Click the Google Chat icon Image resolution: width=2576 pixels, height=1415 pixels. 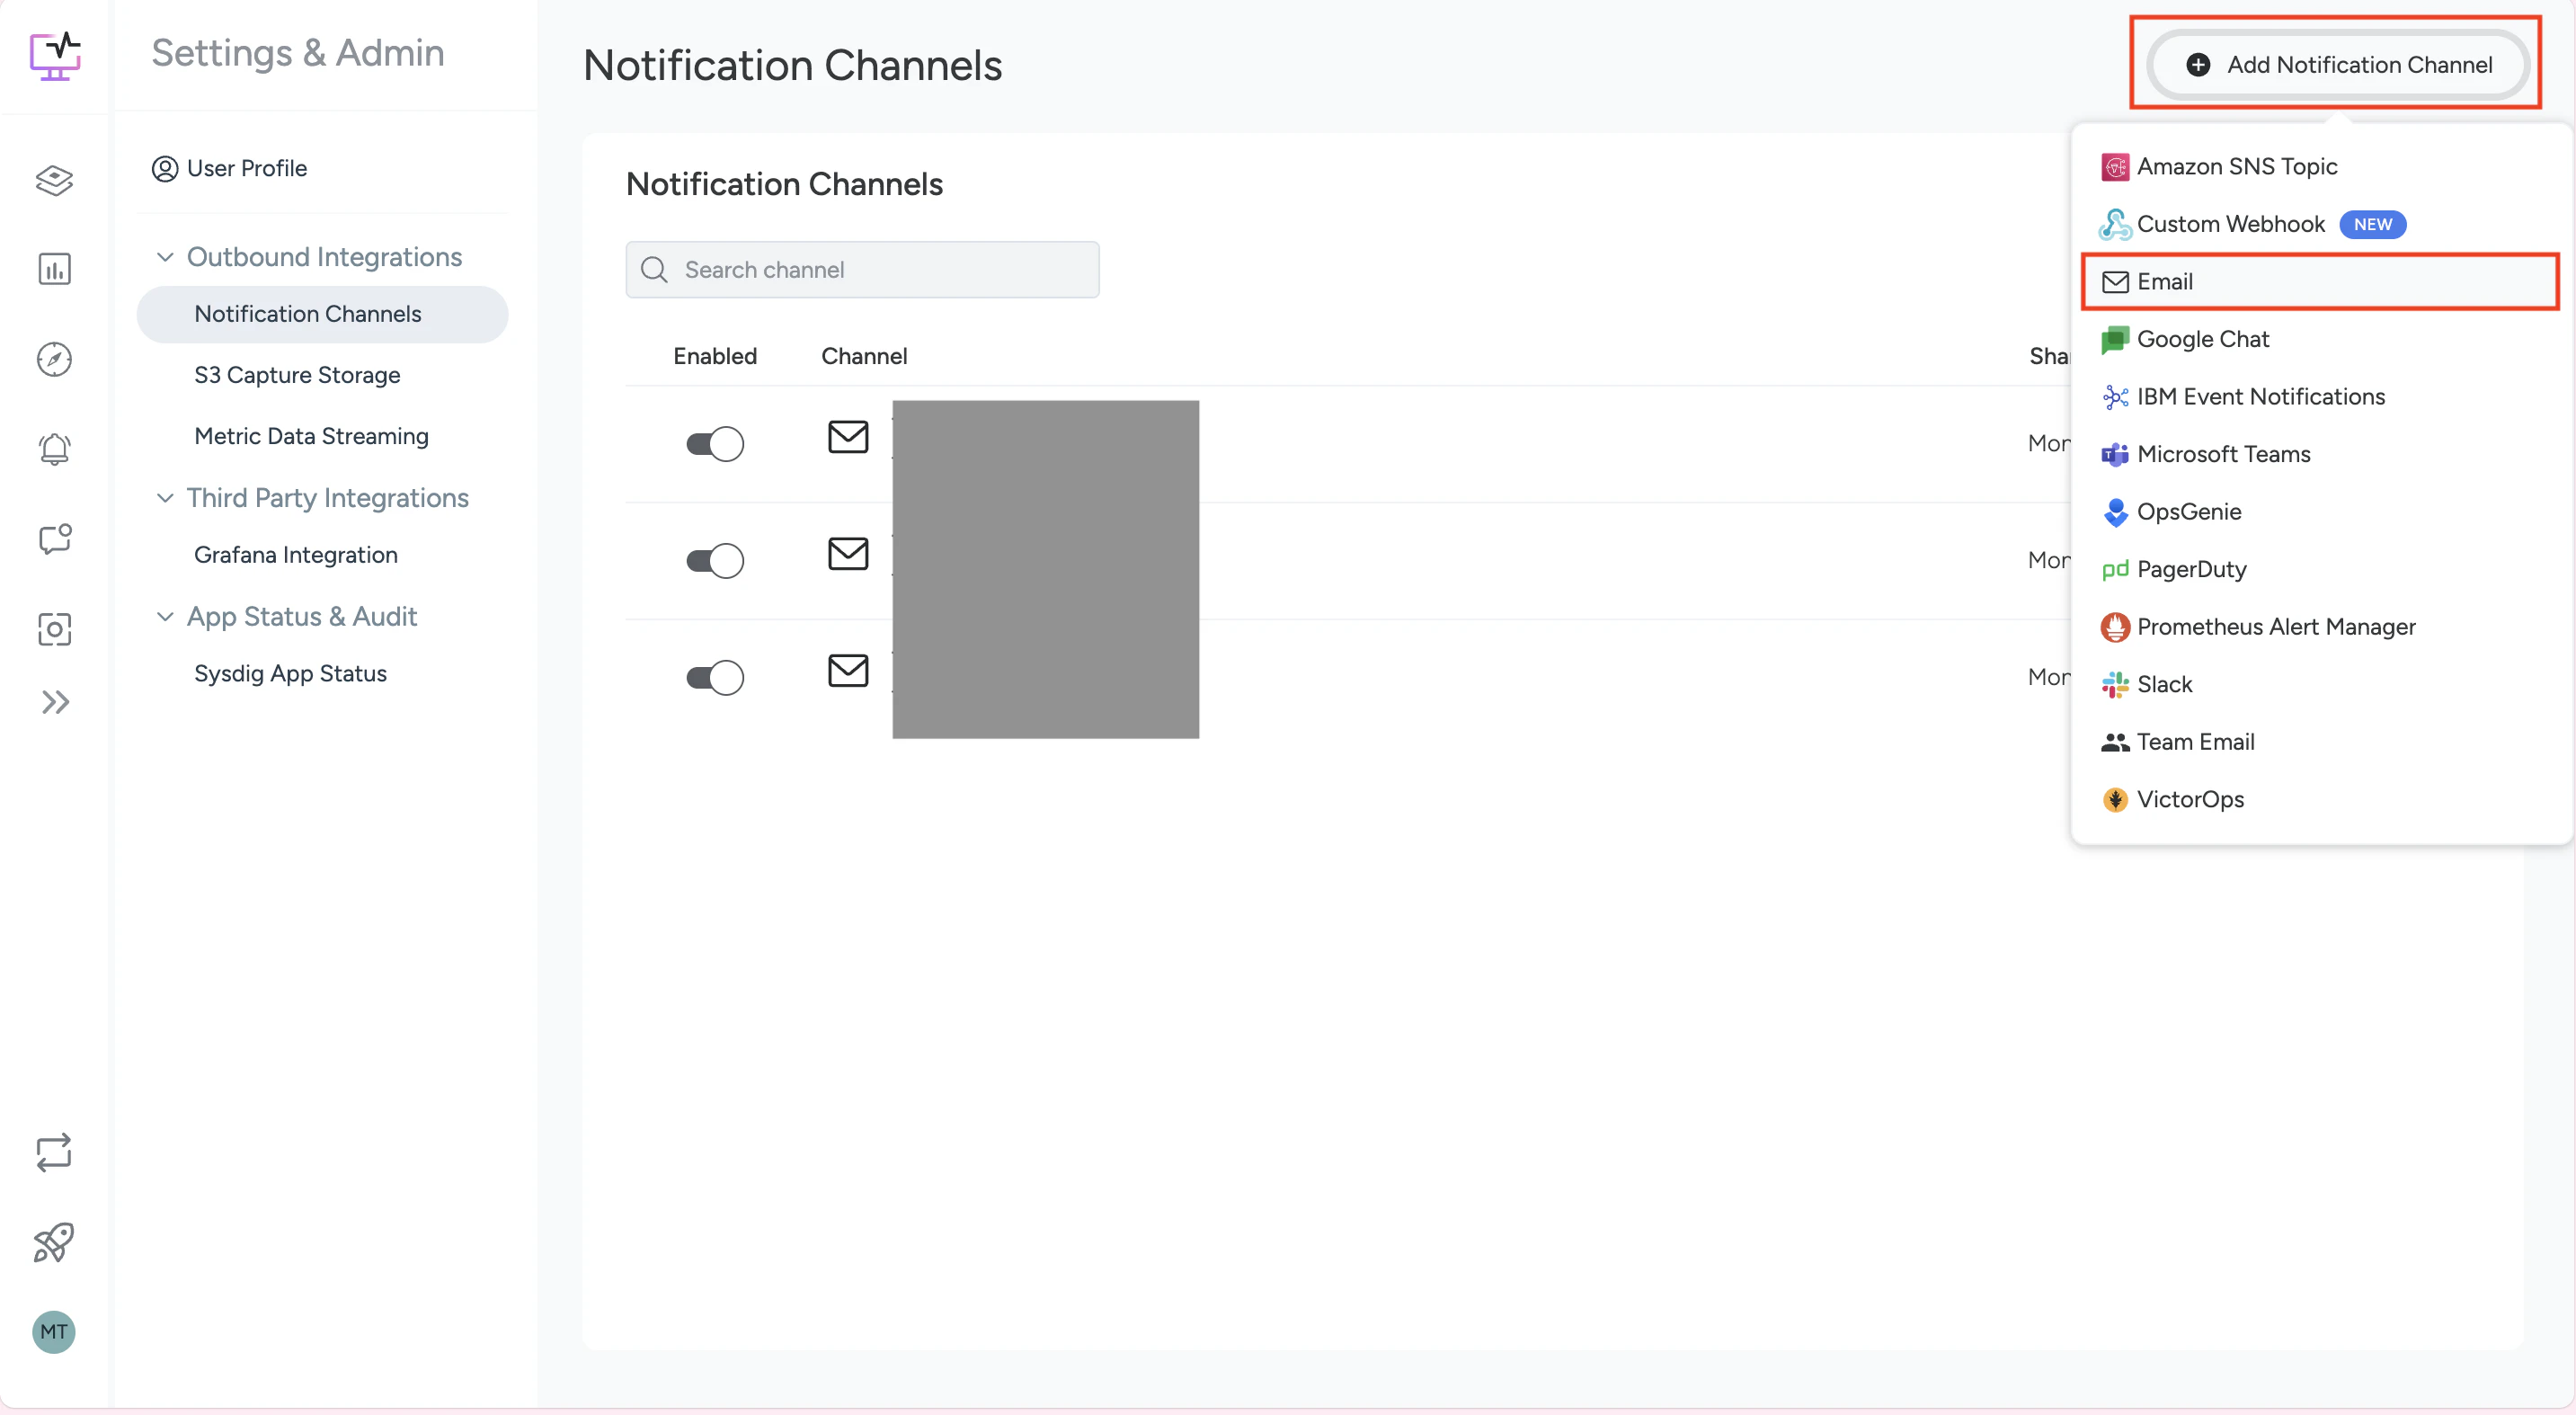tap(2115, 340)
